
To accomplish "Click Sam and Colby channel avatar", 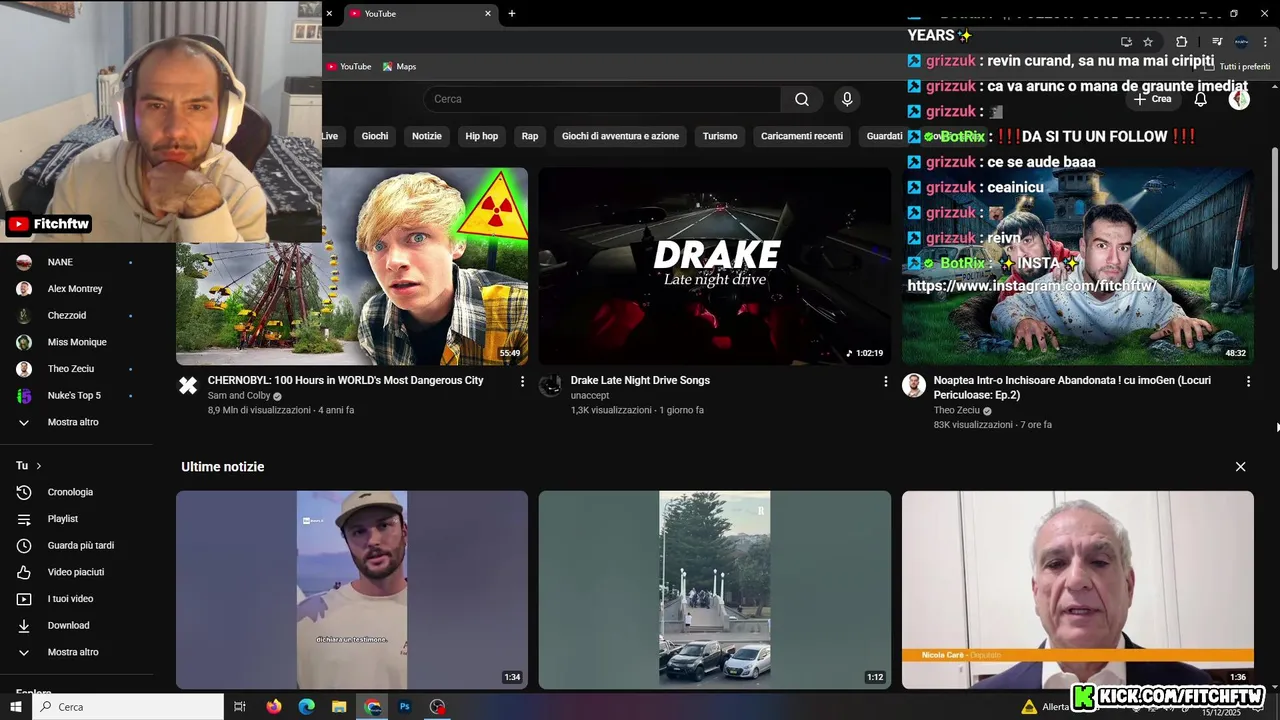I will 188,386.
